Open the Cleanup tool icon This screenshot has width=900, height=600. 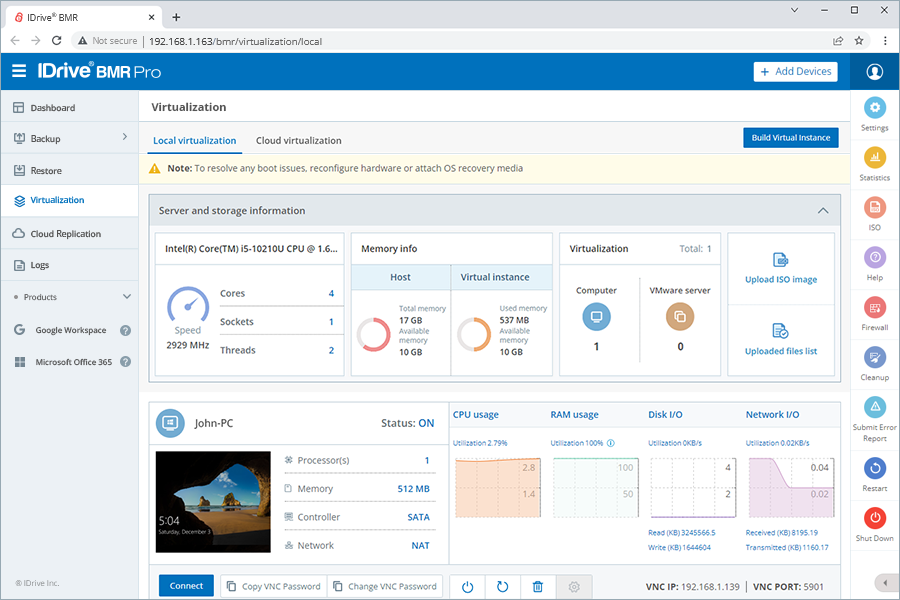point(874,357)
